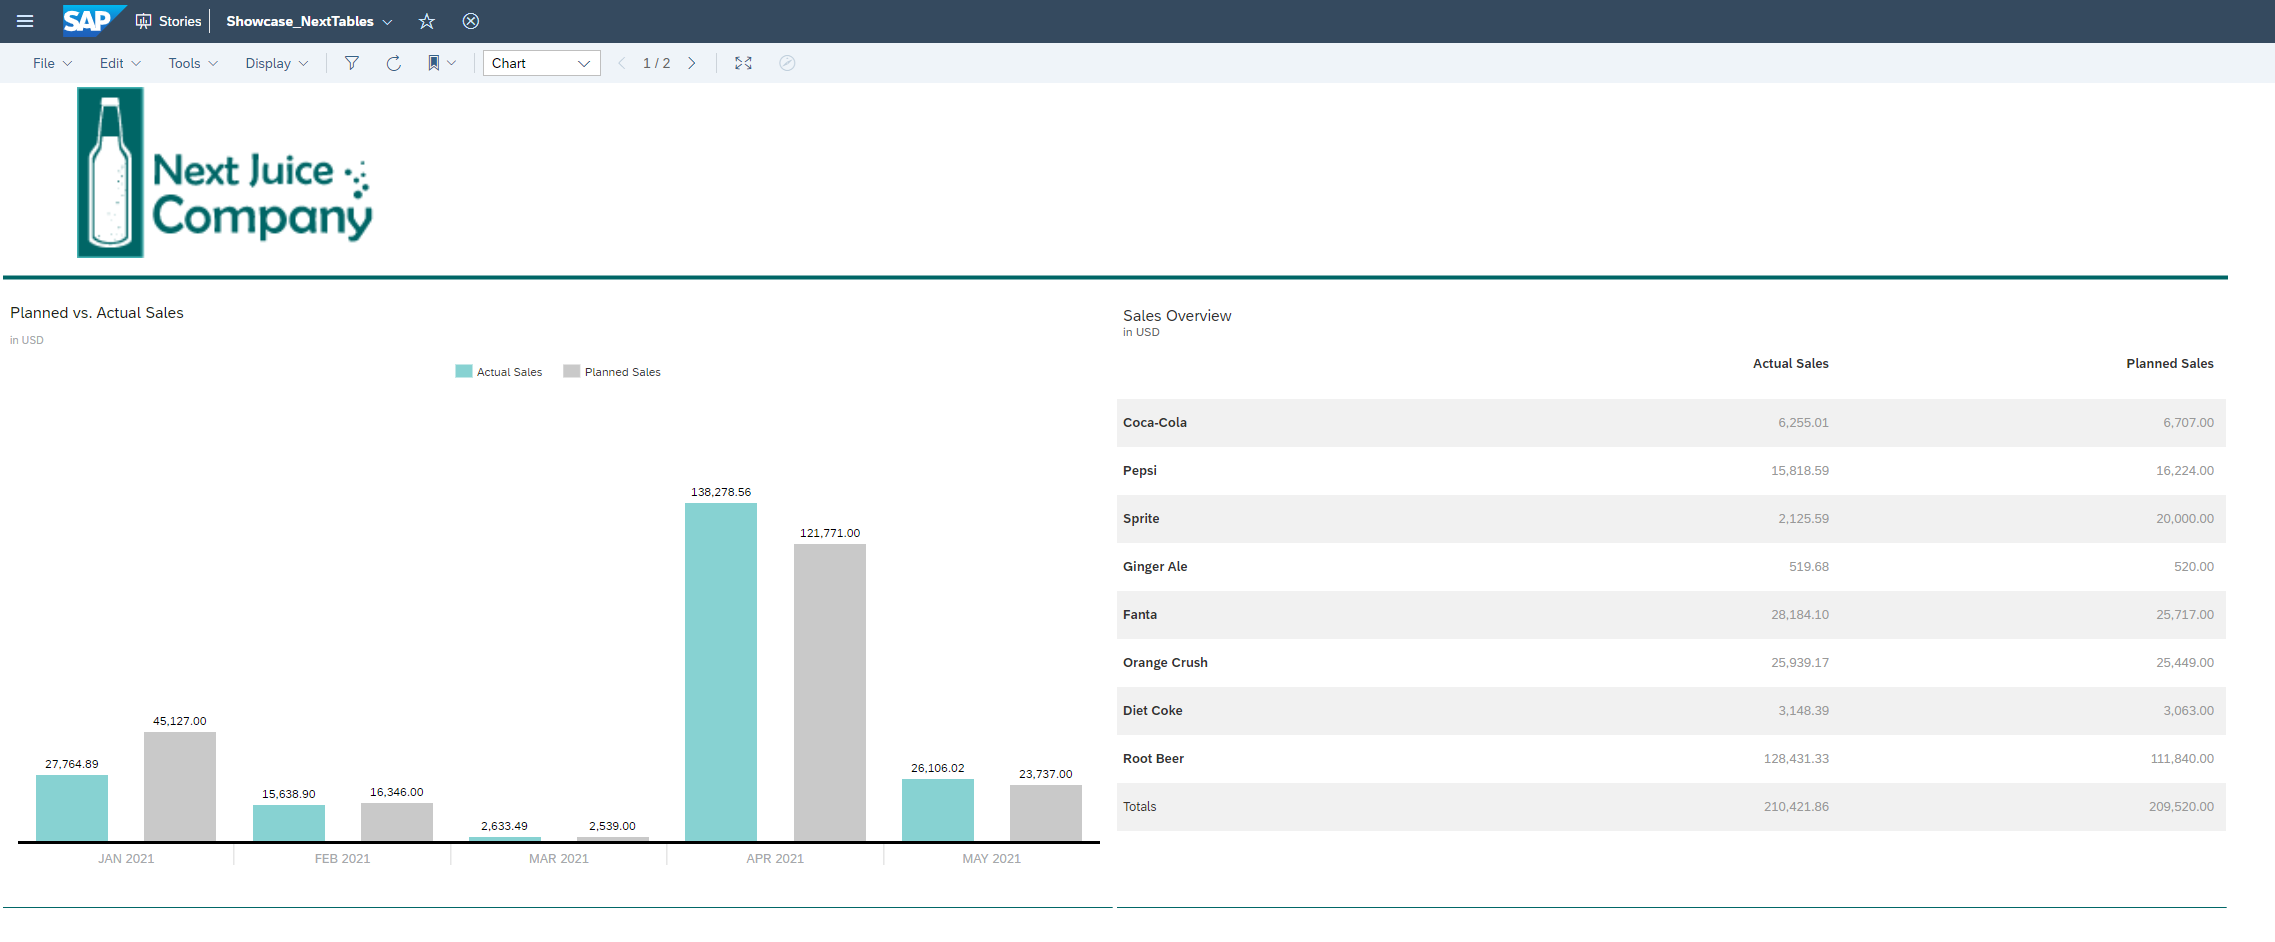Click the MAR 2021 axis label
Viewport: 2275px width, 942px height.
pos(559,859)
